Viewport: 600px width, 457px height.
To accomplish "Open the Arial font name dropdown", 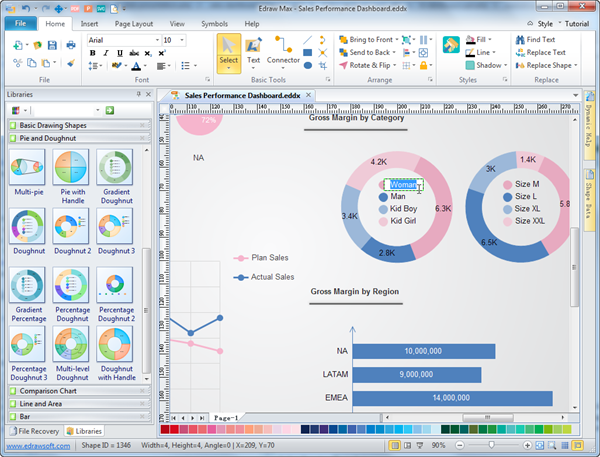I will click(x=154, y=40).
